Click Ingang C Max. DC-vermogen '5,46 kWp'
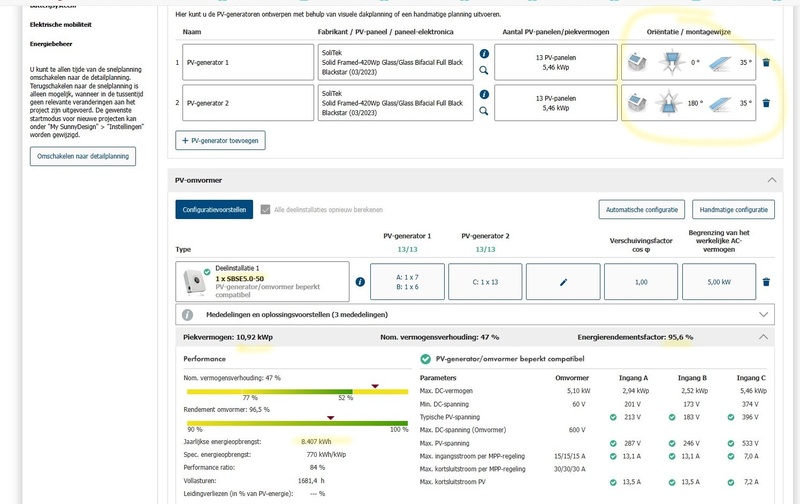Viewport: 800px width, 504px height. point(753,391)
